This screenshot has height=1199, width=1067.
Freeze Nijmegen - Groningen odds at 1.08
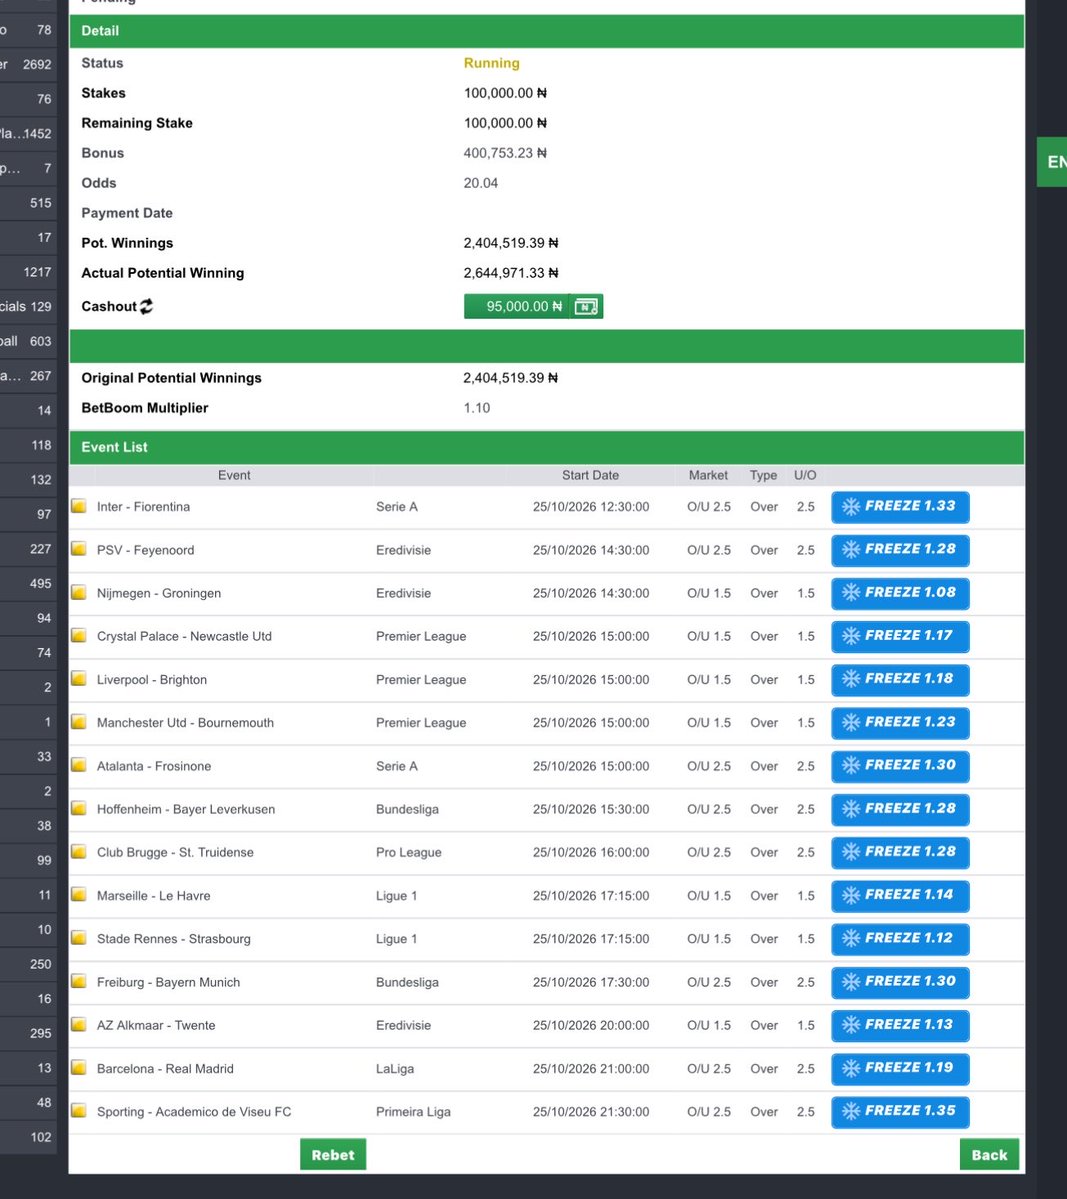point(900,593)
